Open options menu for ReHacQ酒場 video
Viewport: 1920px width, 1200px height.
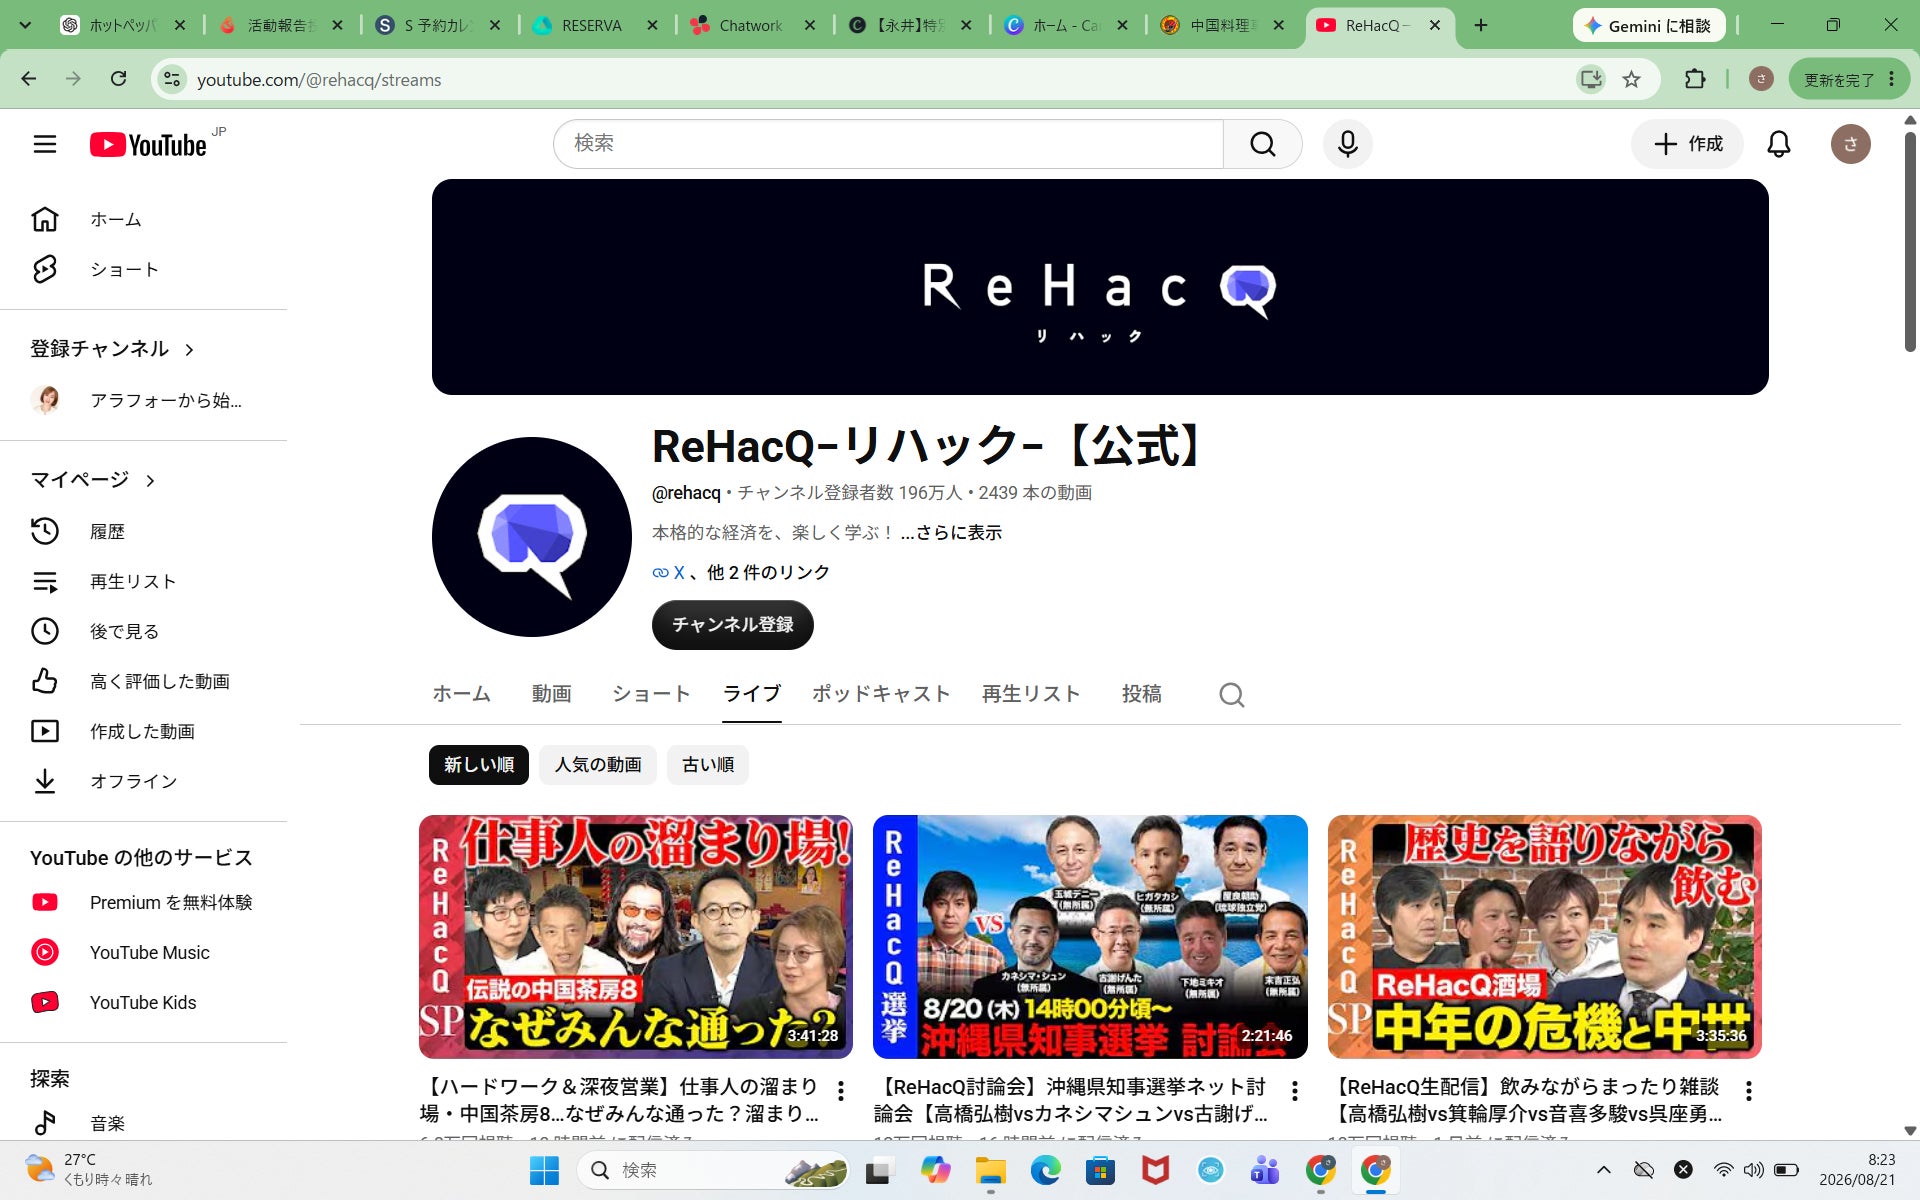click(x=1749, y=1090)
